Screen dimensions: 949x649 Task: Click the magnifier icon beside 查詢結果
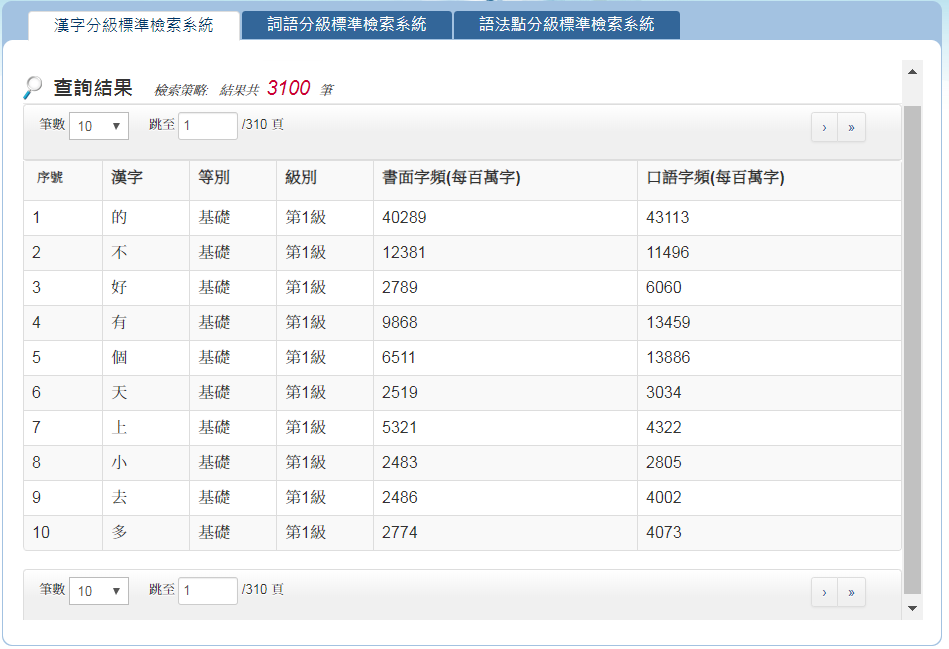tap(33, 88)
